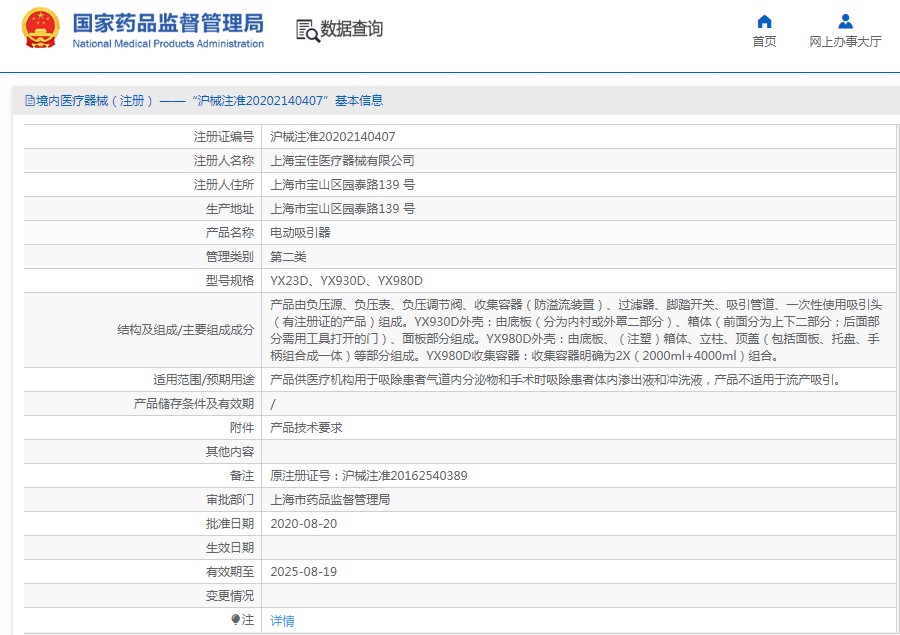Screen dimensions: 900x635
Task: Click National Medical Products Administration text
Action: click(168, 44)
